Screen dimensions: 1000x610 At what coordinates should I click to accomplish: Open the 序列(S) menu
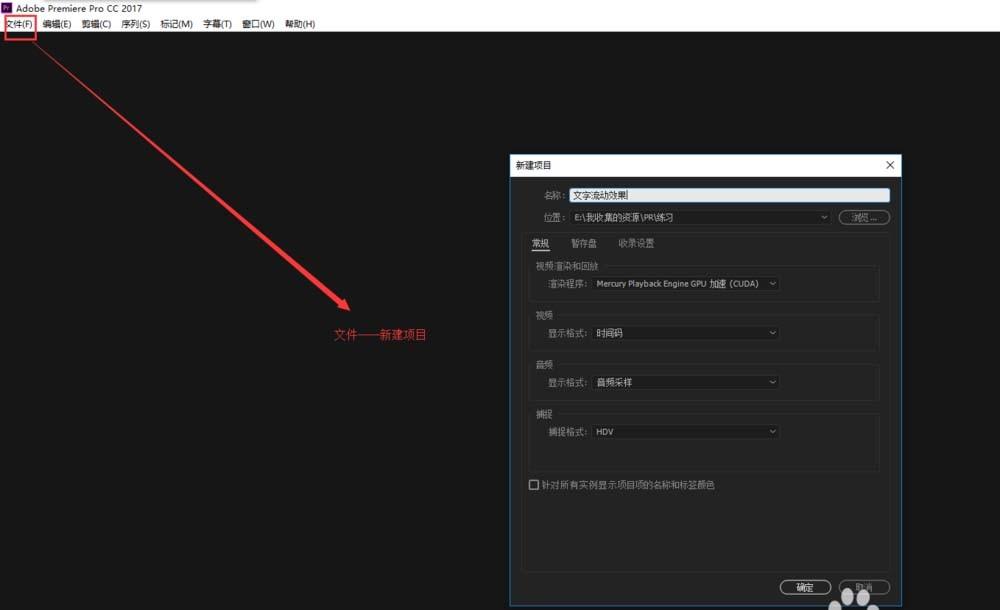pos(134,23)
